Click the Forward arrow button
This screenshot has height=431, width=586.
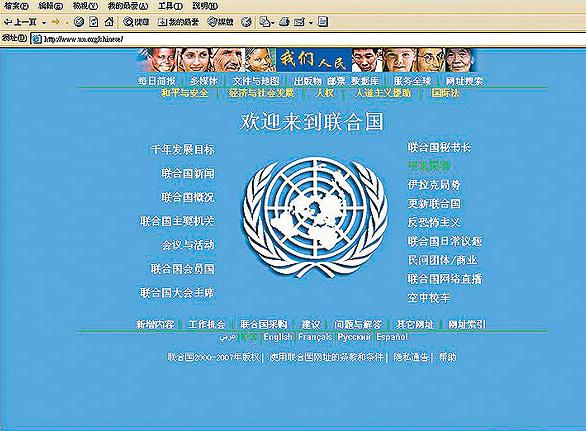56,22
